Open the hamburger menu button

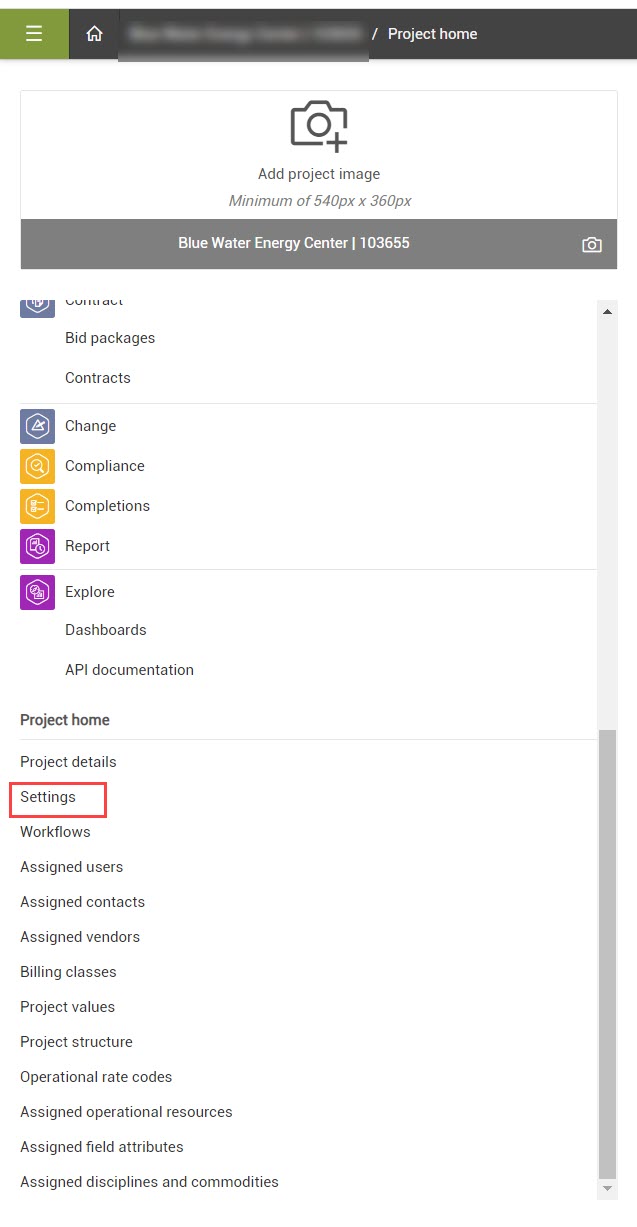click(34, 34)
